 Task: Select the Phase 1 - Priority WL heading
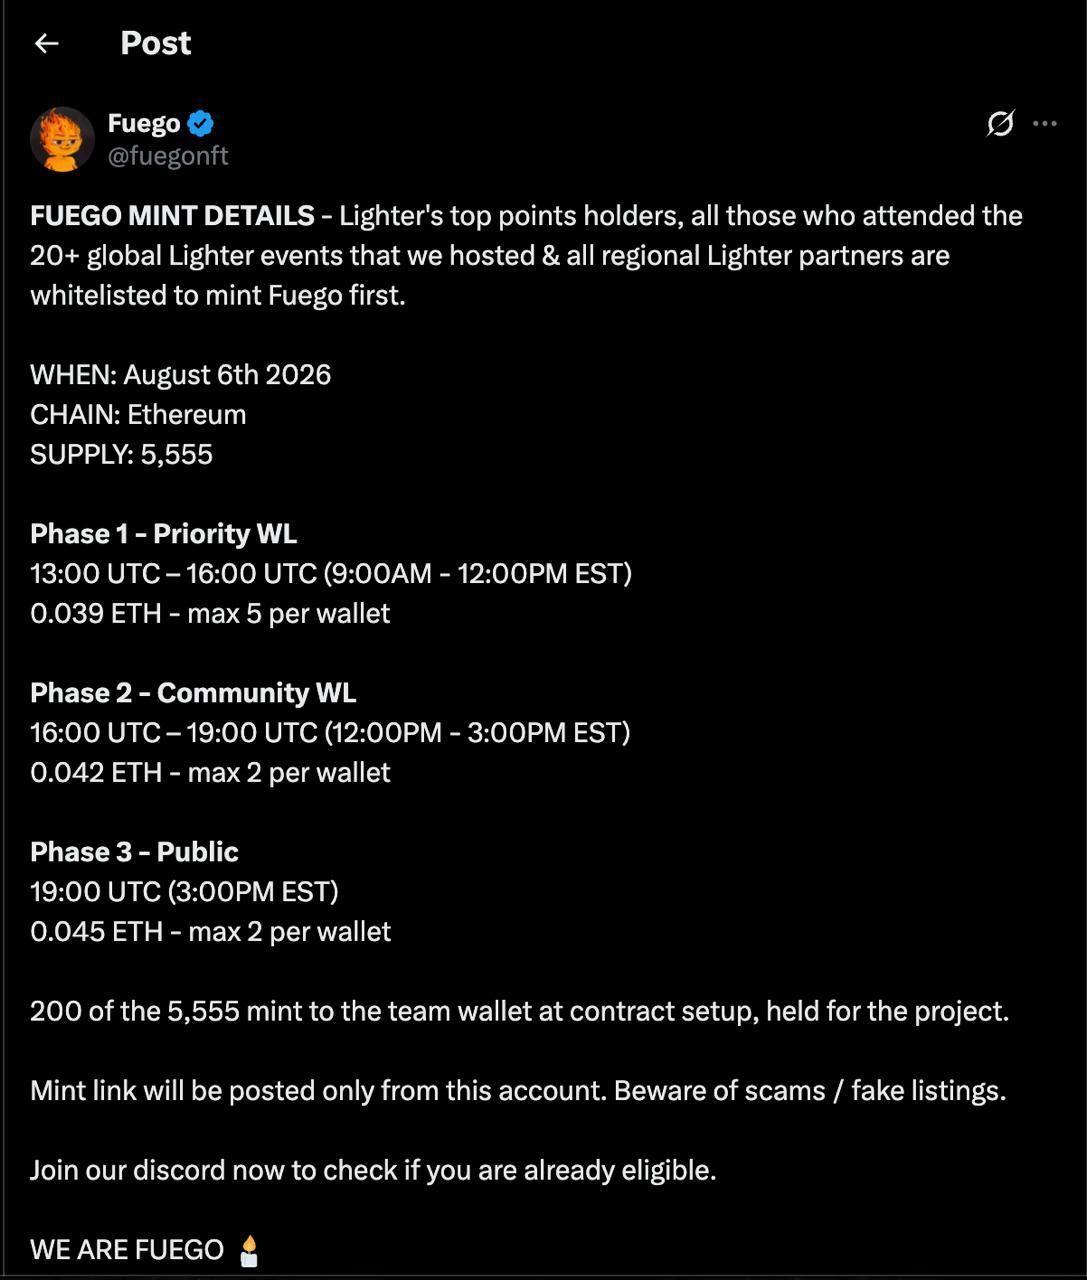(163, 534)
